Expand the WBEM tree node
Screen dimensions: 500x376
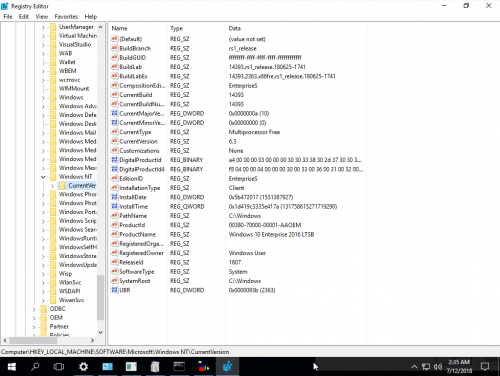pyautogui.click(x=43, y=71)
